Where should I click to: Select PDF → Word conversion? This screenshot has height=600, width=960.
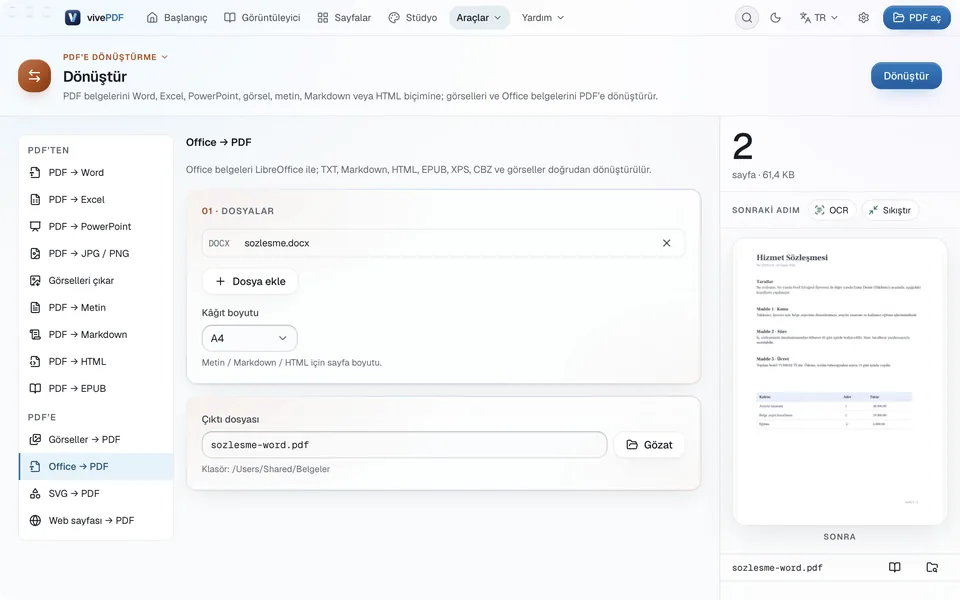point(96,173)
